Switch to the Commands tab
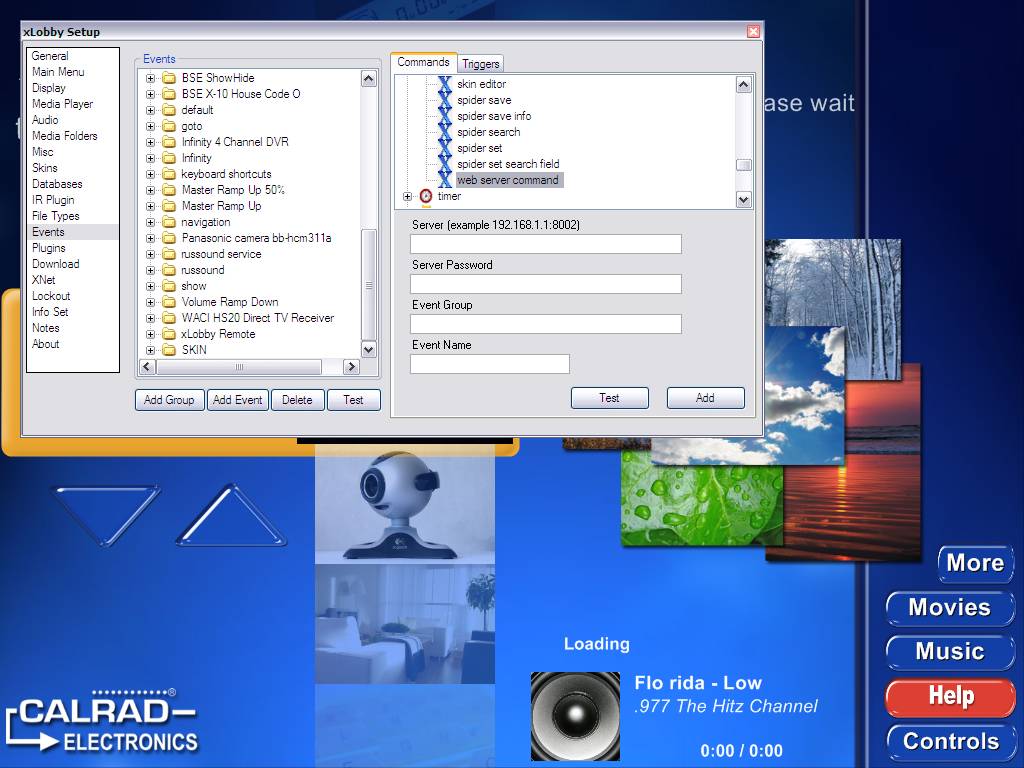 pyautogui.click(x=423, y=62)
